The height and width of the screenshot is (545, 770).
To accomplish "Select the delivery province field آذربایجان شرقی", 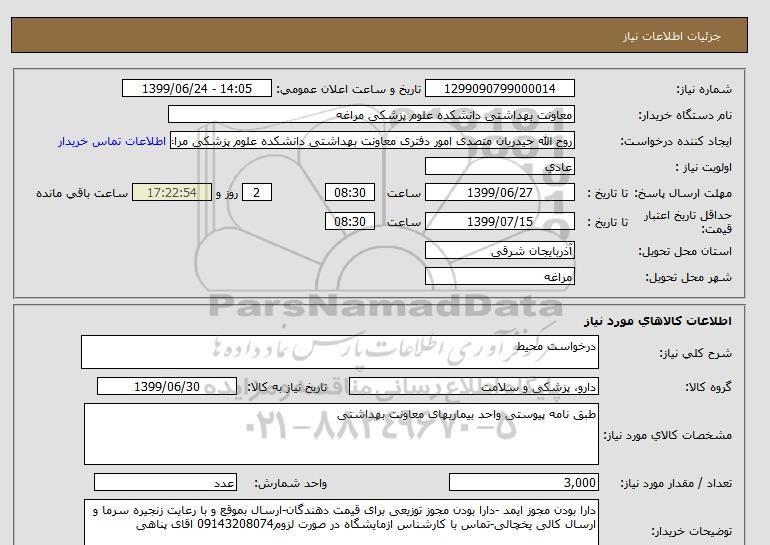I will point(499,250).
